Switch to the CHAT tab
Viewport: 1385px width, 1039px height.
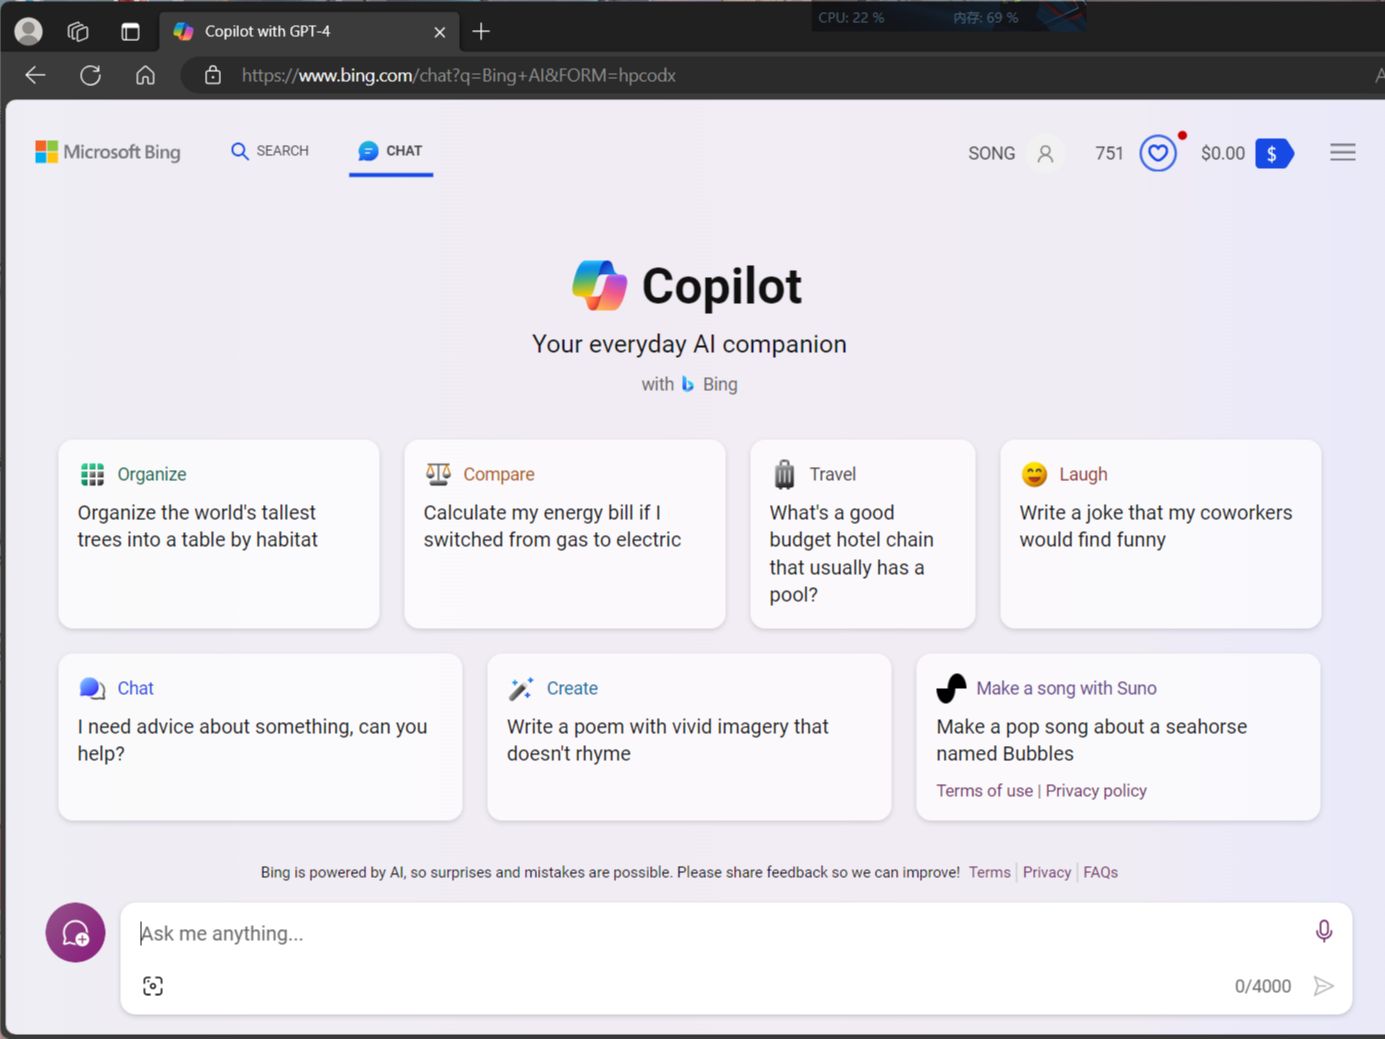[x=391, y=151]
